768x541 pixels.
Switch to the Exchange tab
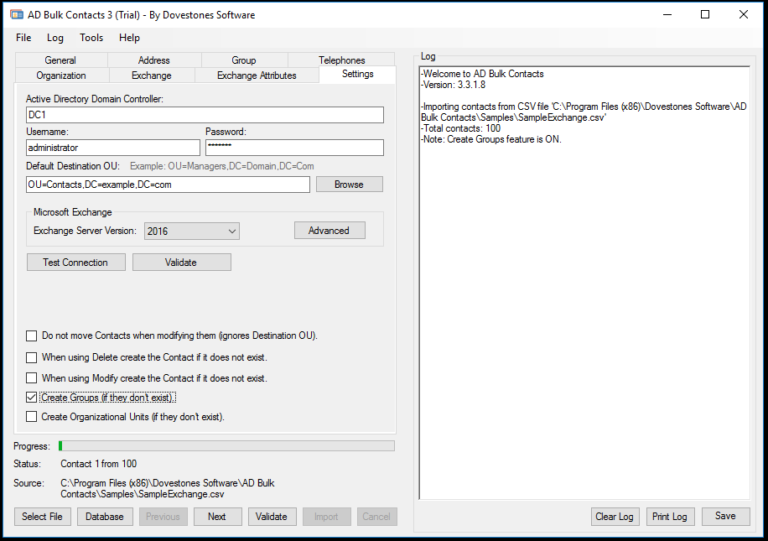pyautogui.click(x=151, y=75)
